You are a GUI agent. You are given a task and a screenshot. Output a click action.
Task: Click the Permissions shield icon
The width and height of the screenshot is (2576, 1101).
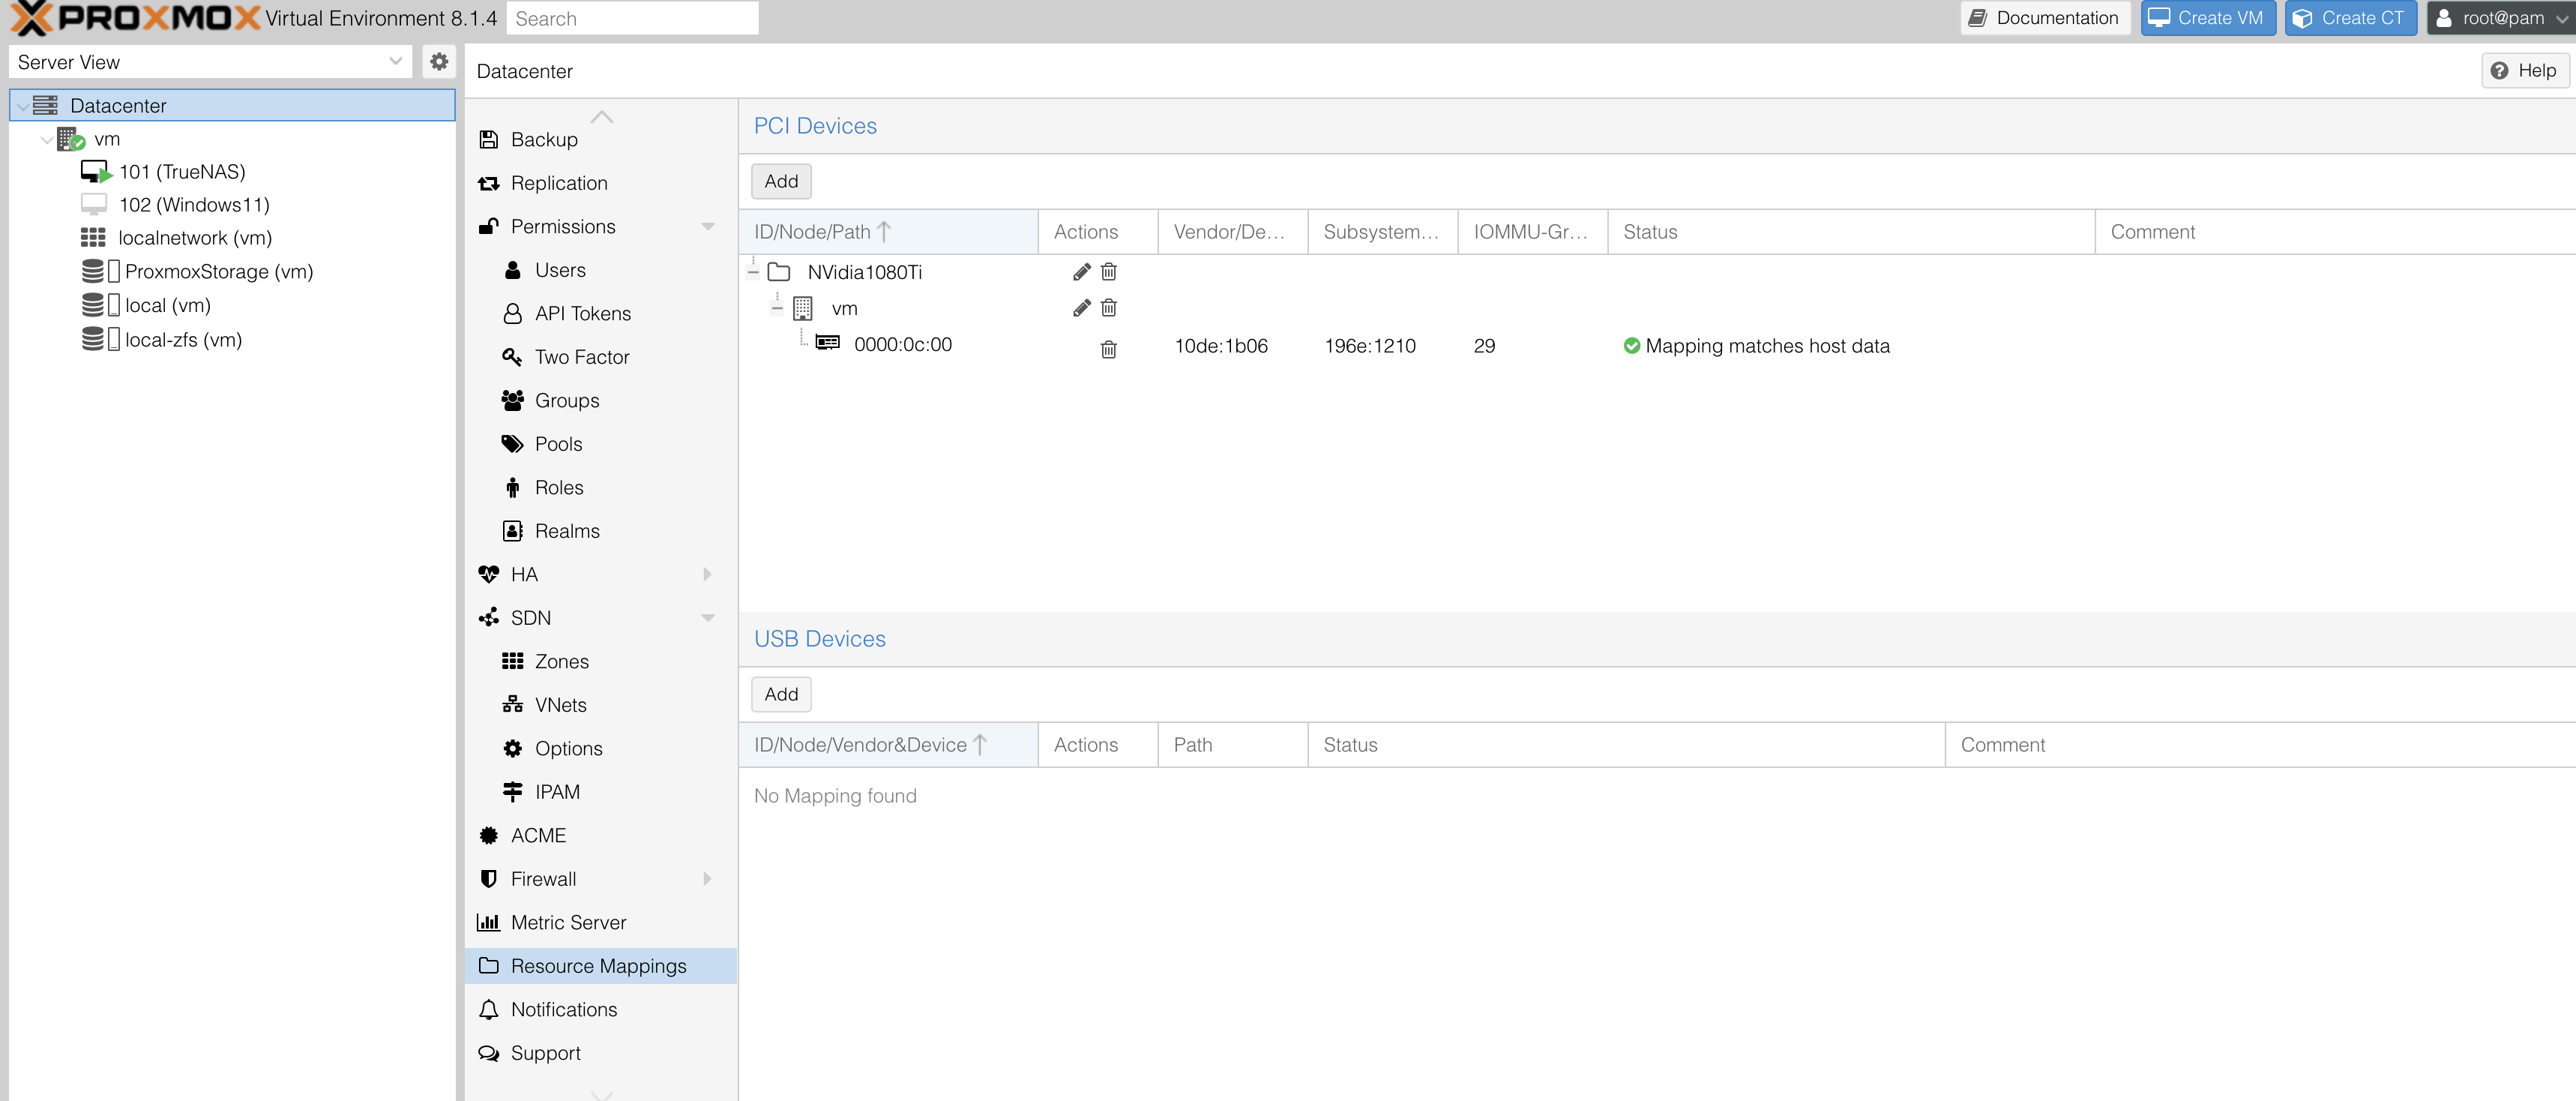tap(490, 225)
